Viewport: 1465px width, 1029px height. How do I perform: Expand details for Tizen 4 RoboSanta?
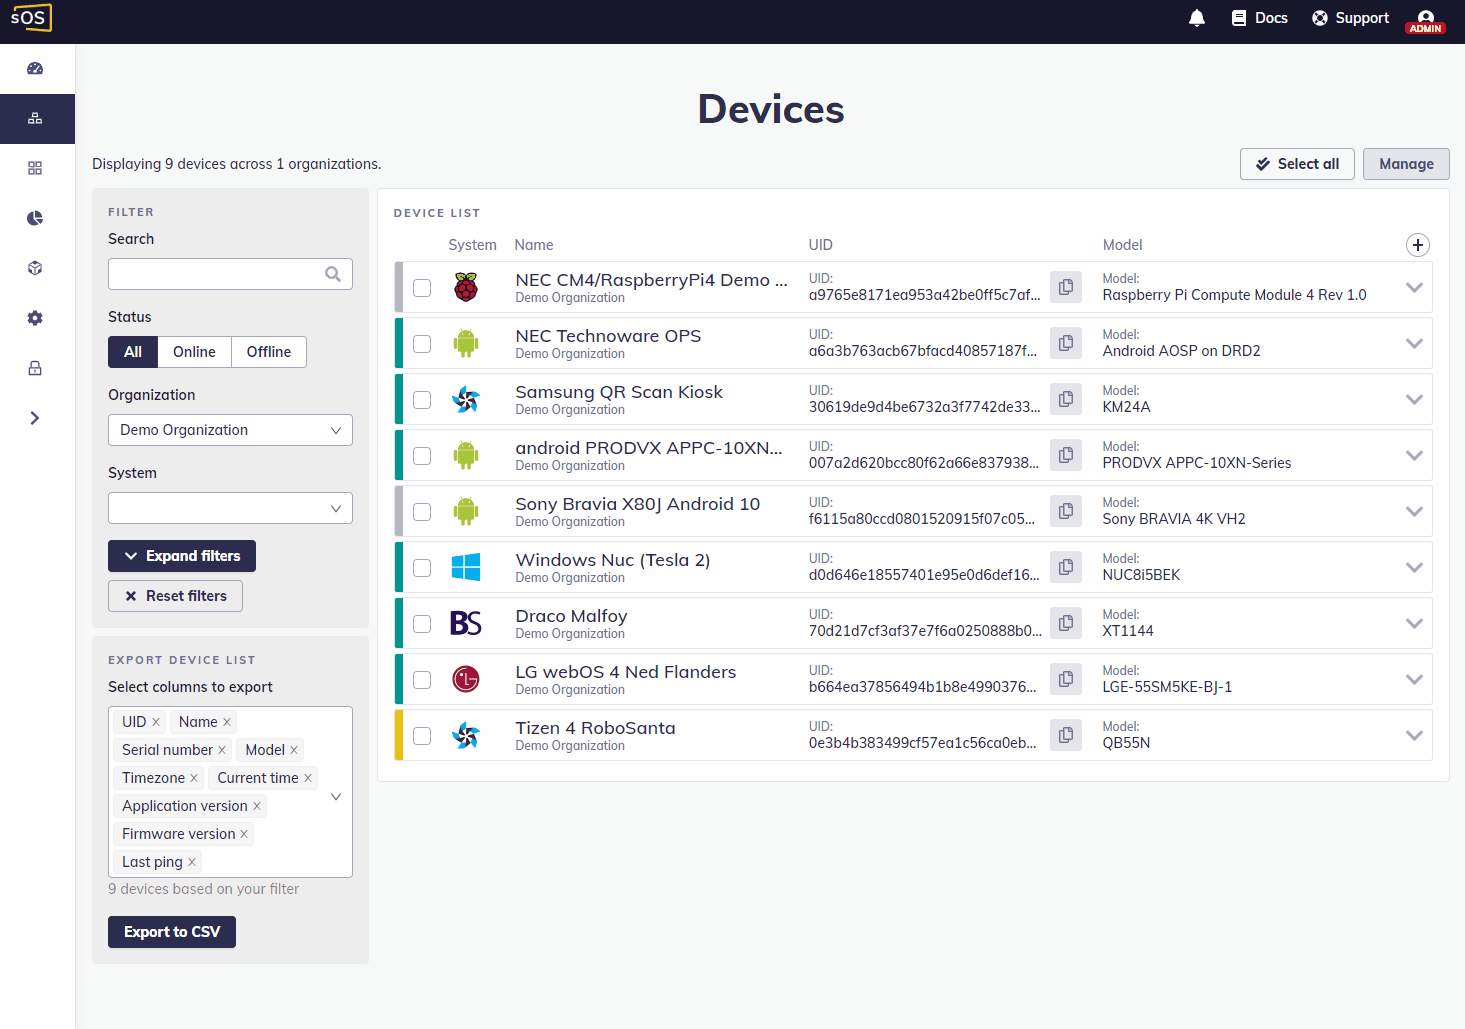(x=1414, y=735)
